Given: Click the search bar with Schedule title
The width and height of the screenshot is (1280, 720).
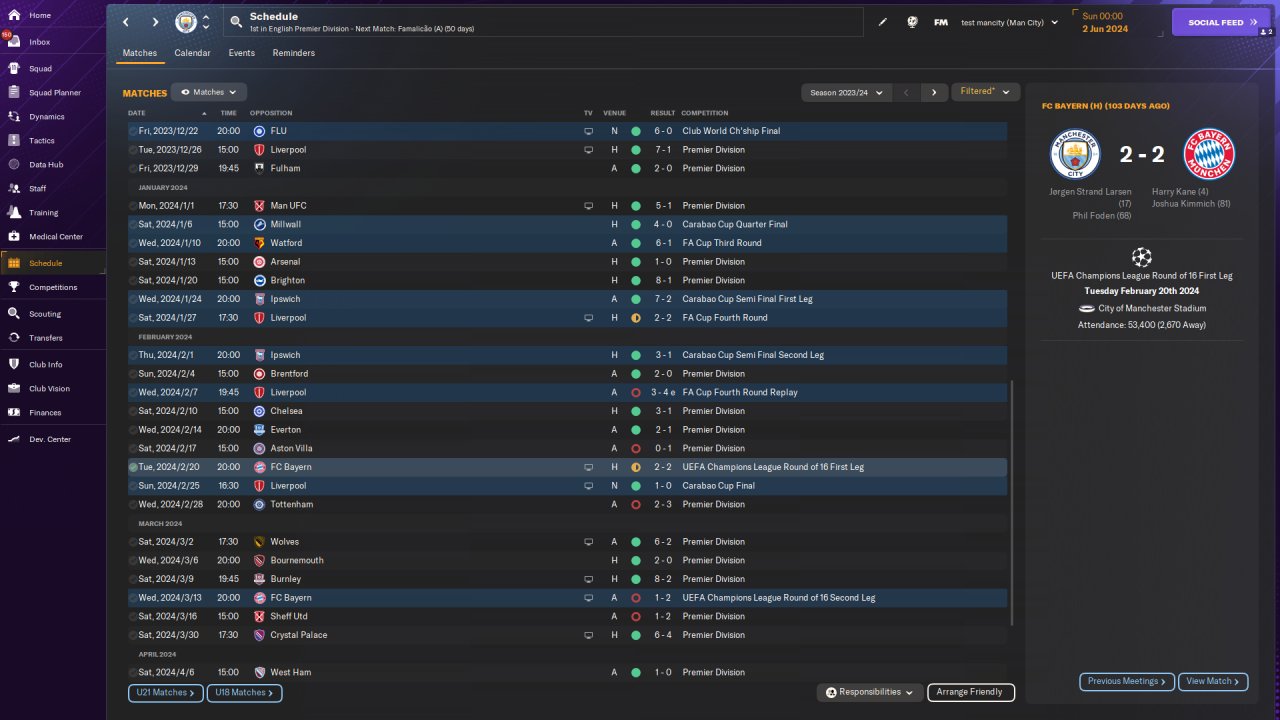Looking at the screenshot, I should click(x=544, y=22).
